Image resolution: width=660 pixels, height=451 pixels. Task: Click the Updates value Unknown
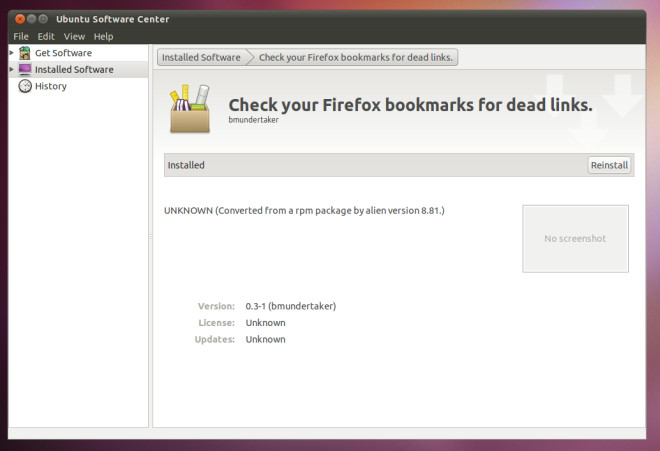(x=265, y=339)
